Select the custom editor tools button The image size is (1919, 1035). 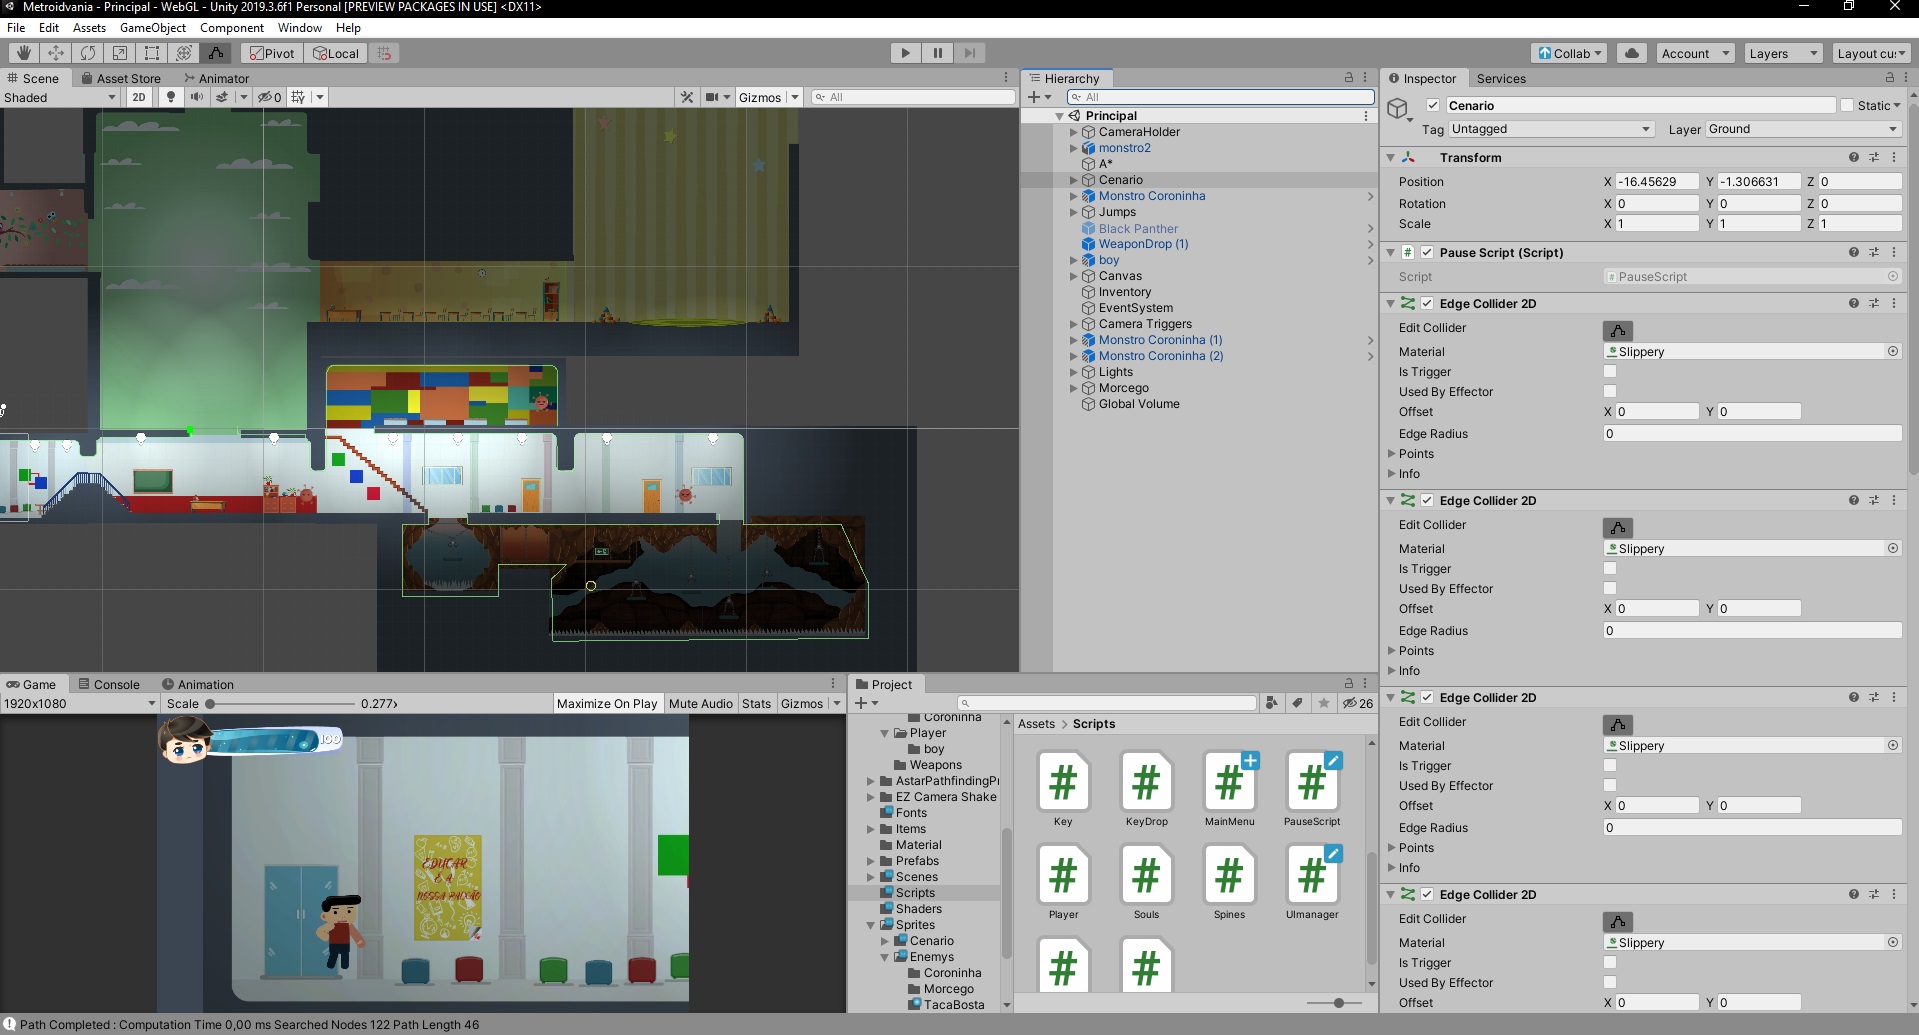(216, 53)
